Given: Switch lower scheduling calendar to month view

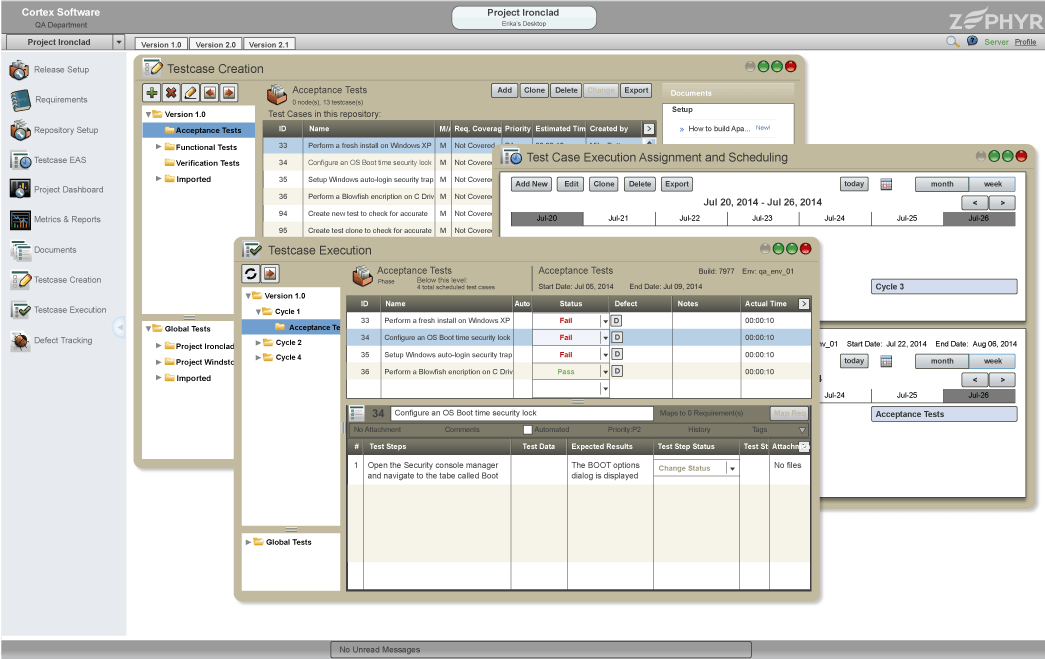Looking at the screenshot, I should coord(942,361).
